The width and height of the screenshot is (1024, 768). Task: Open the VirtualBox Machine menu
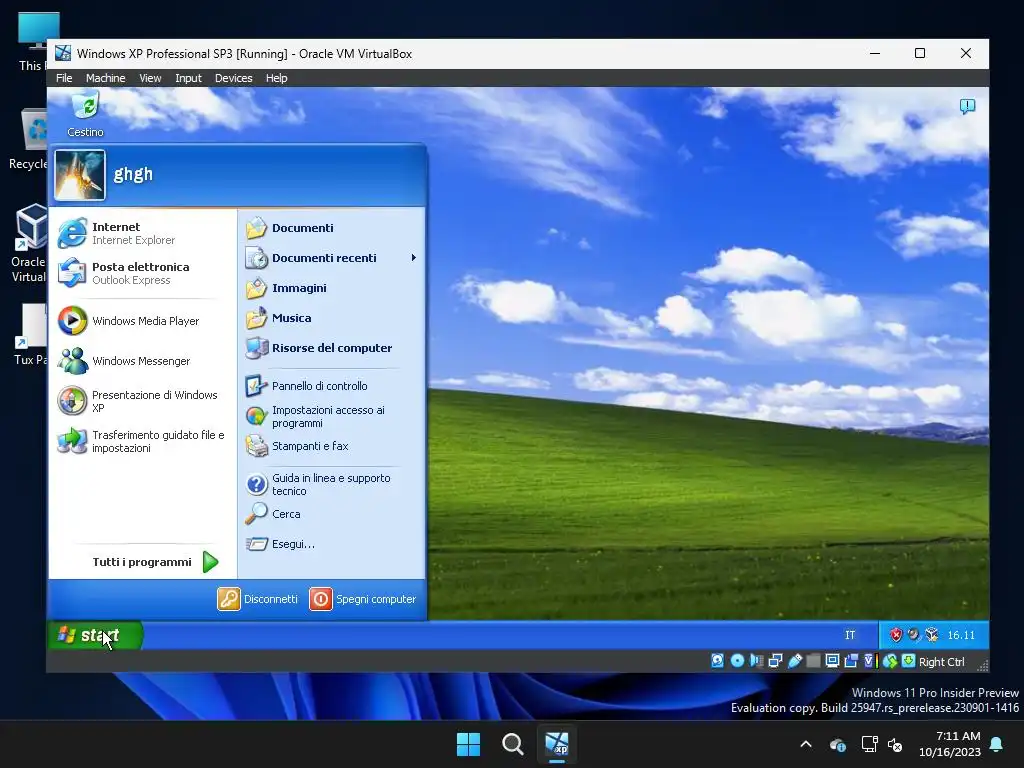point(105,78)
